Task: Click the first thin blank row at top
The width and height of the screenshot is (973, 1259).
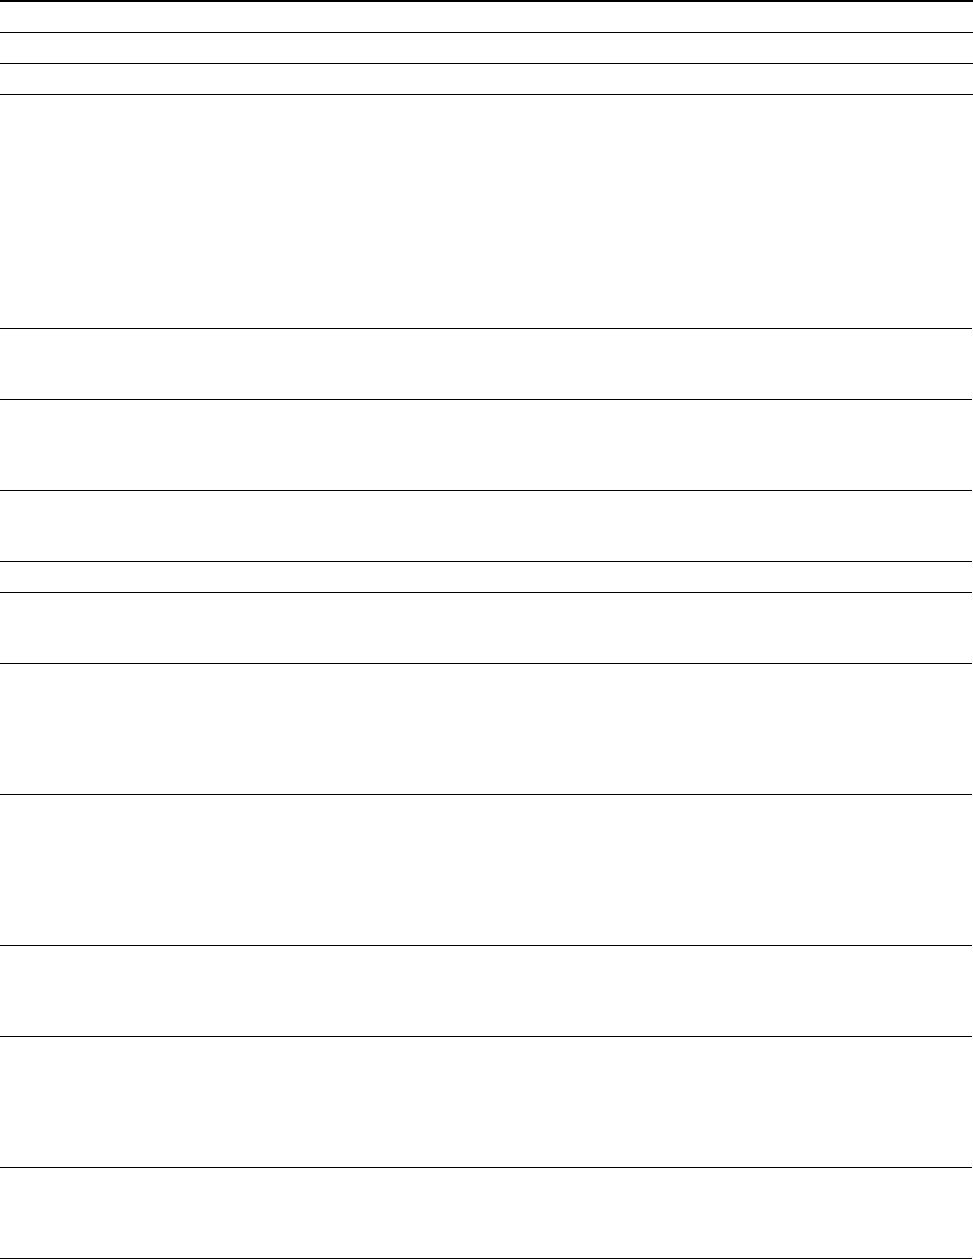Action: click(x=486, y=17)
